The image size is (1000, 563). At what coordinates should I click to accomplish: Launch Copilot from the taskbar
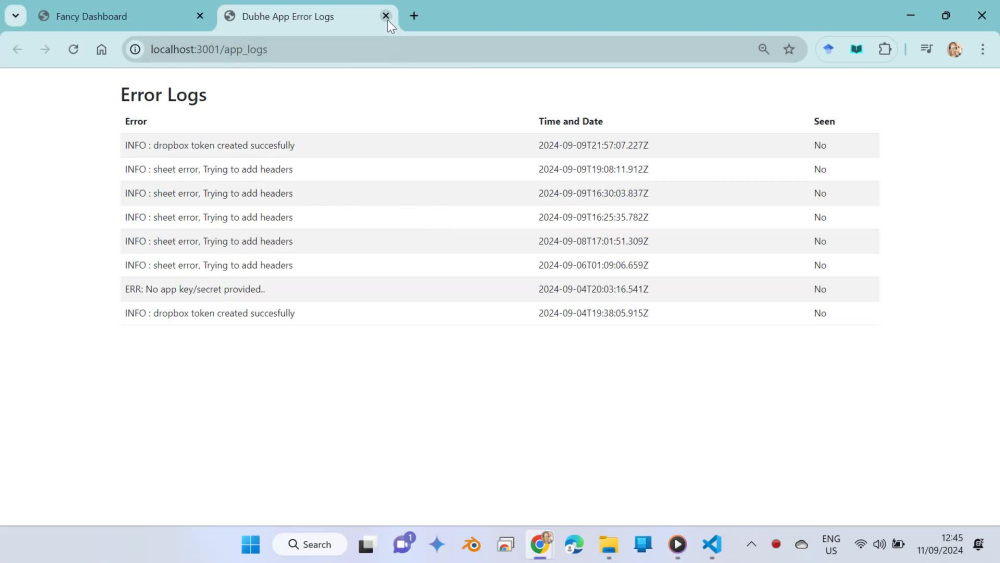point(437,545)
